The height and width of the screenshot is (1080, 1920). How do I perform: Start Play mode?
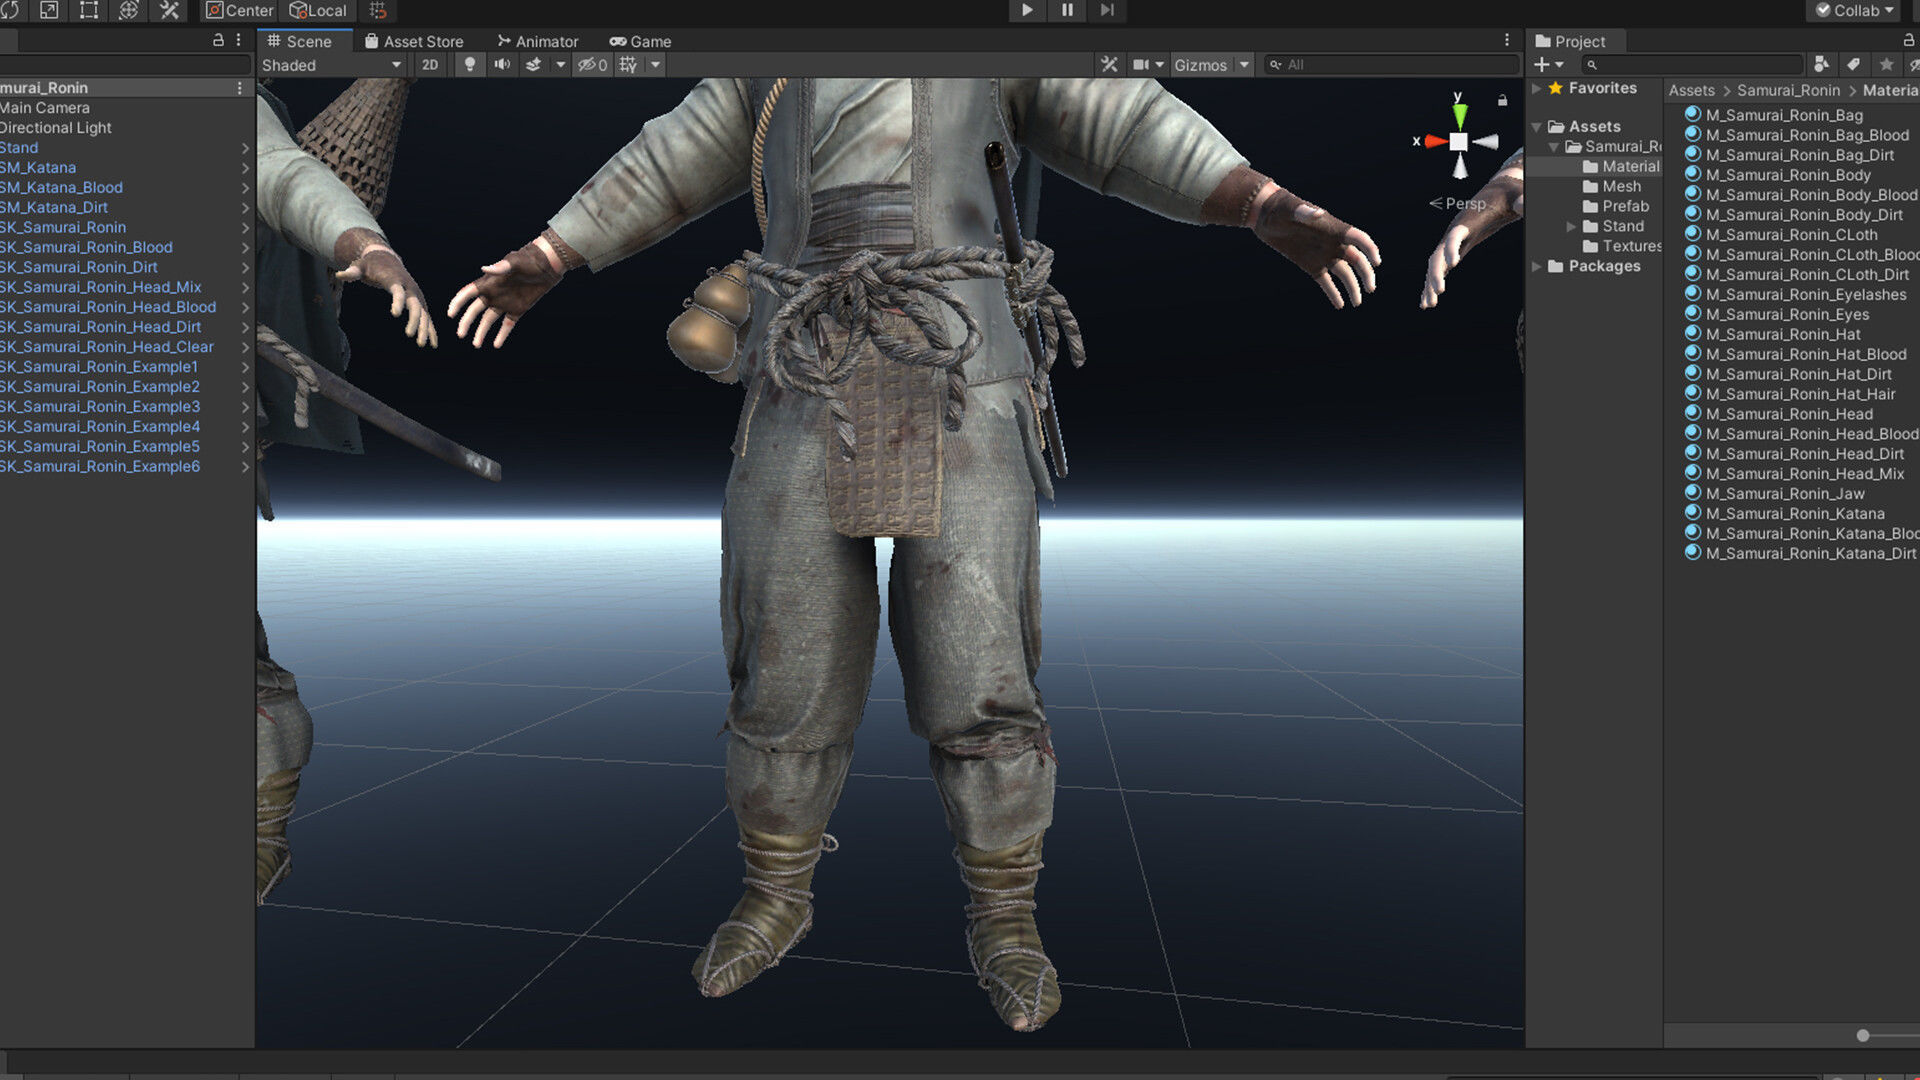point(1027,10)
